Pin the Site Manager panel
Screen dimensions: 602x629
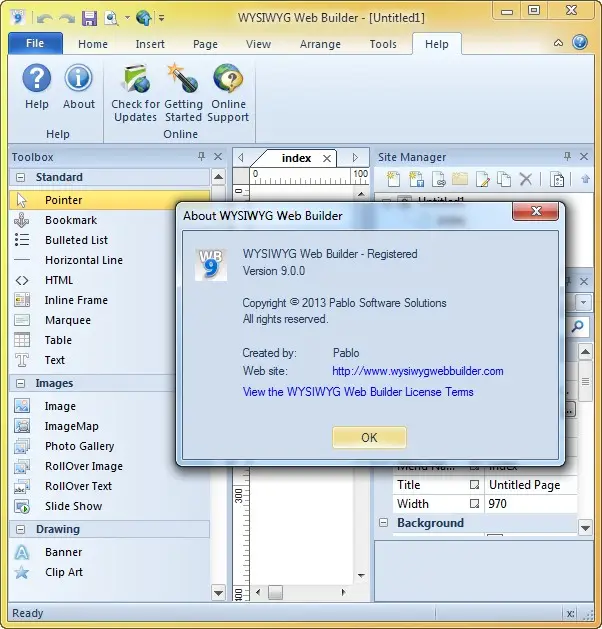[567, 156]
